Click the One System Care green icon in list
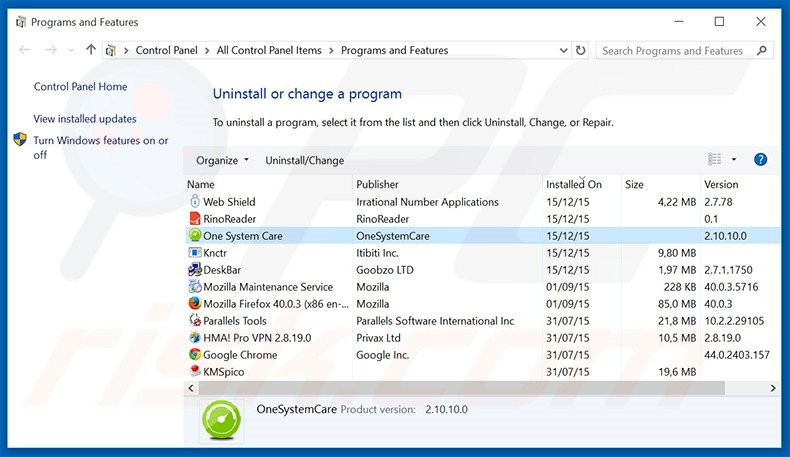This screenshot has width=790, height=457. point(195,235)
